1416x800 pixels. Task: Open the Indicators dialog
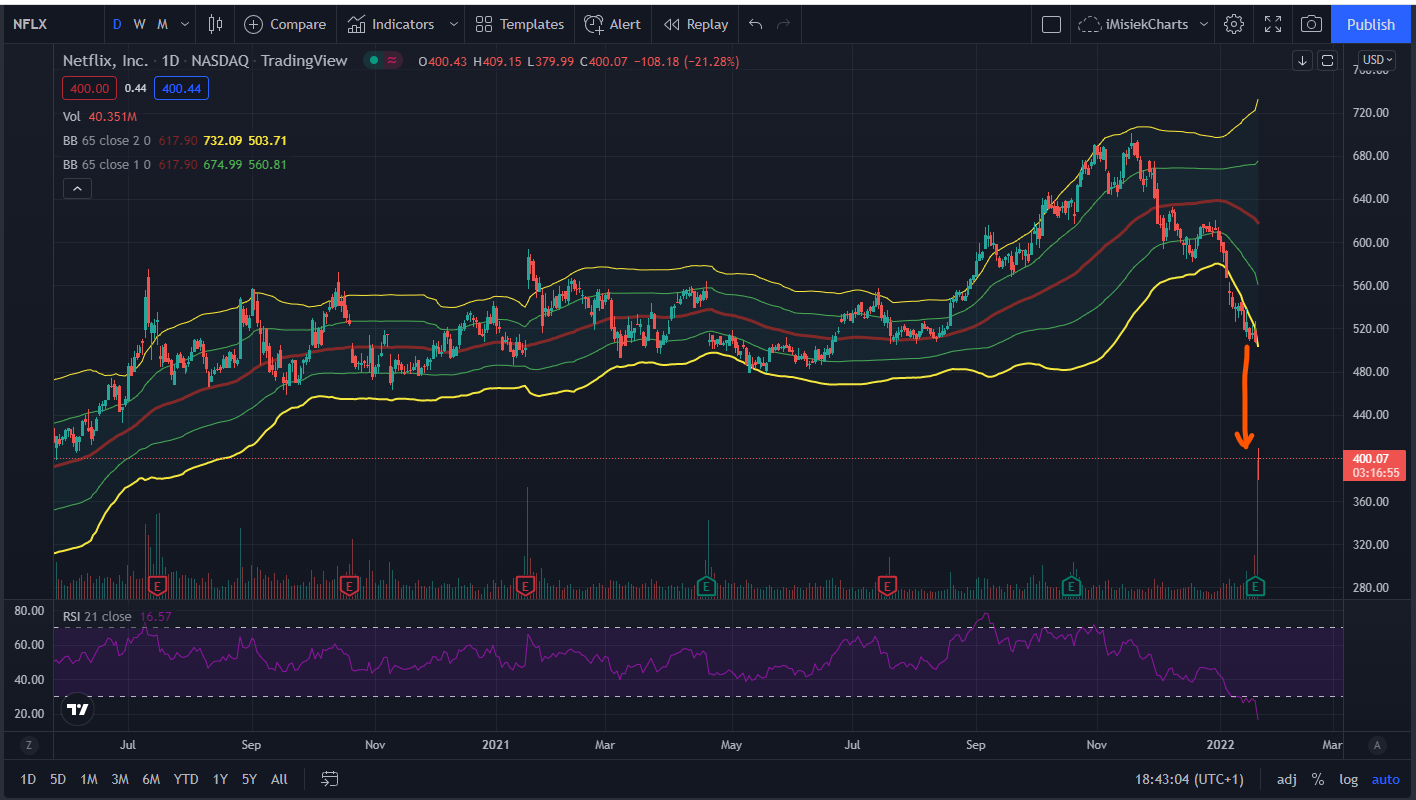(391, 24)
